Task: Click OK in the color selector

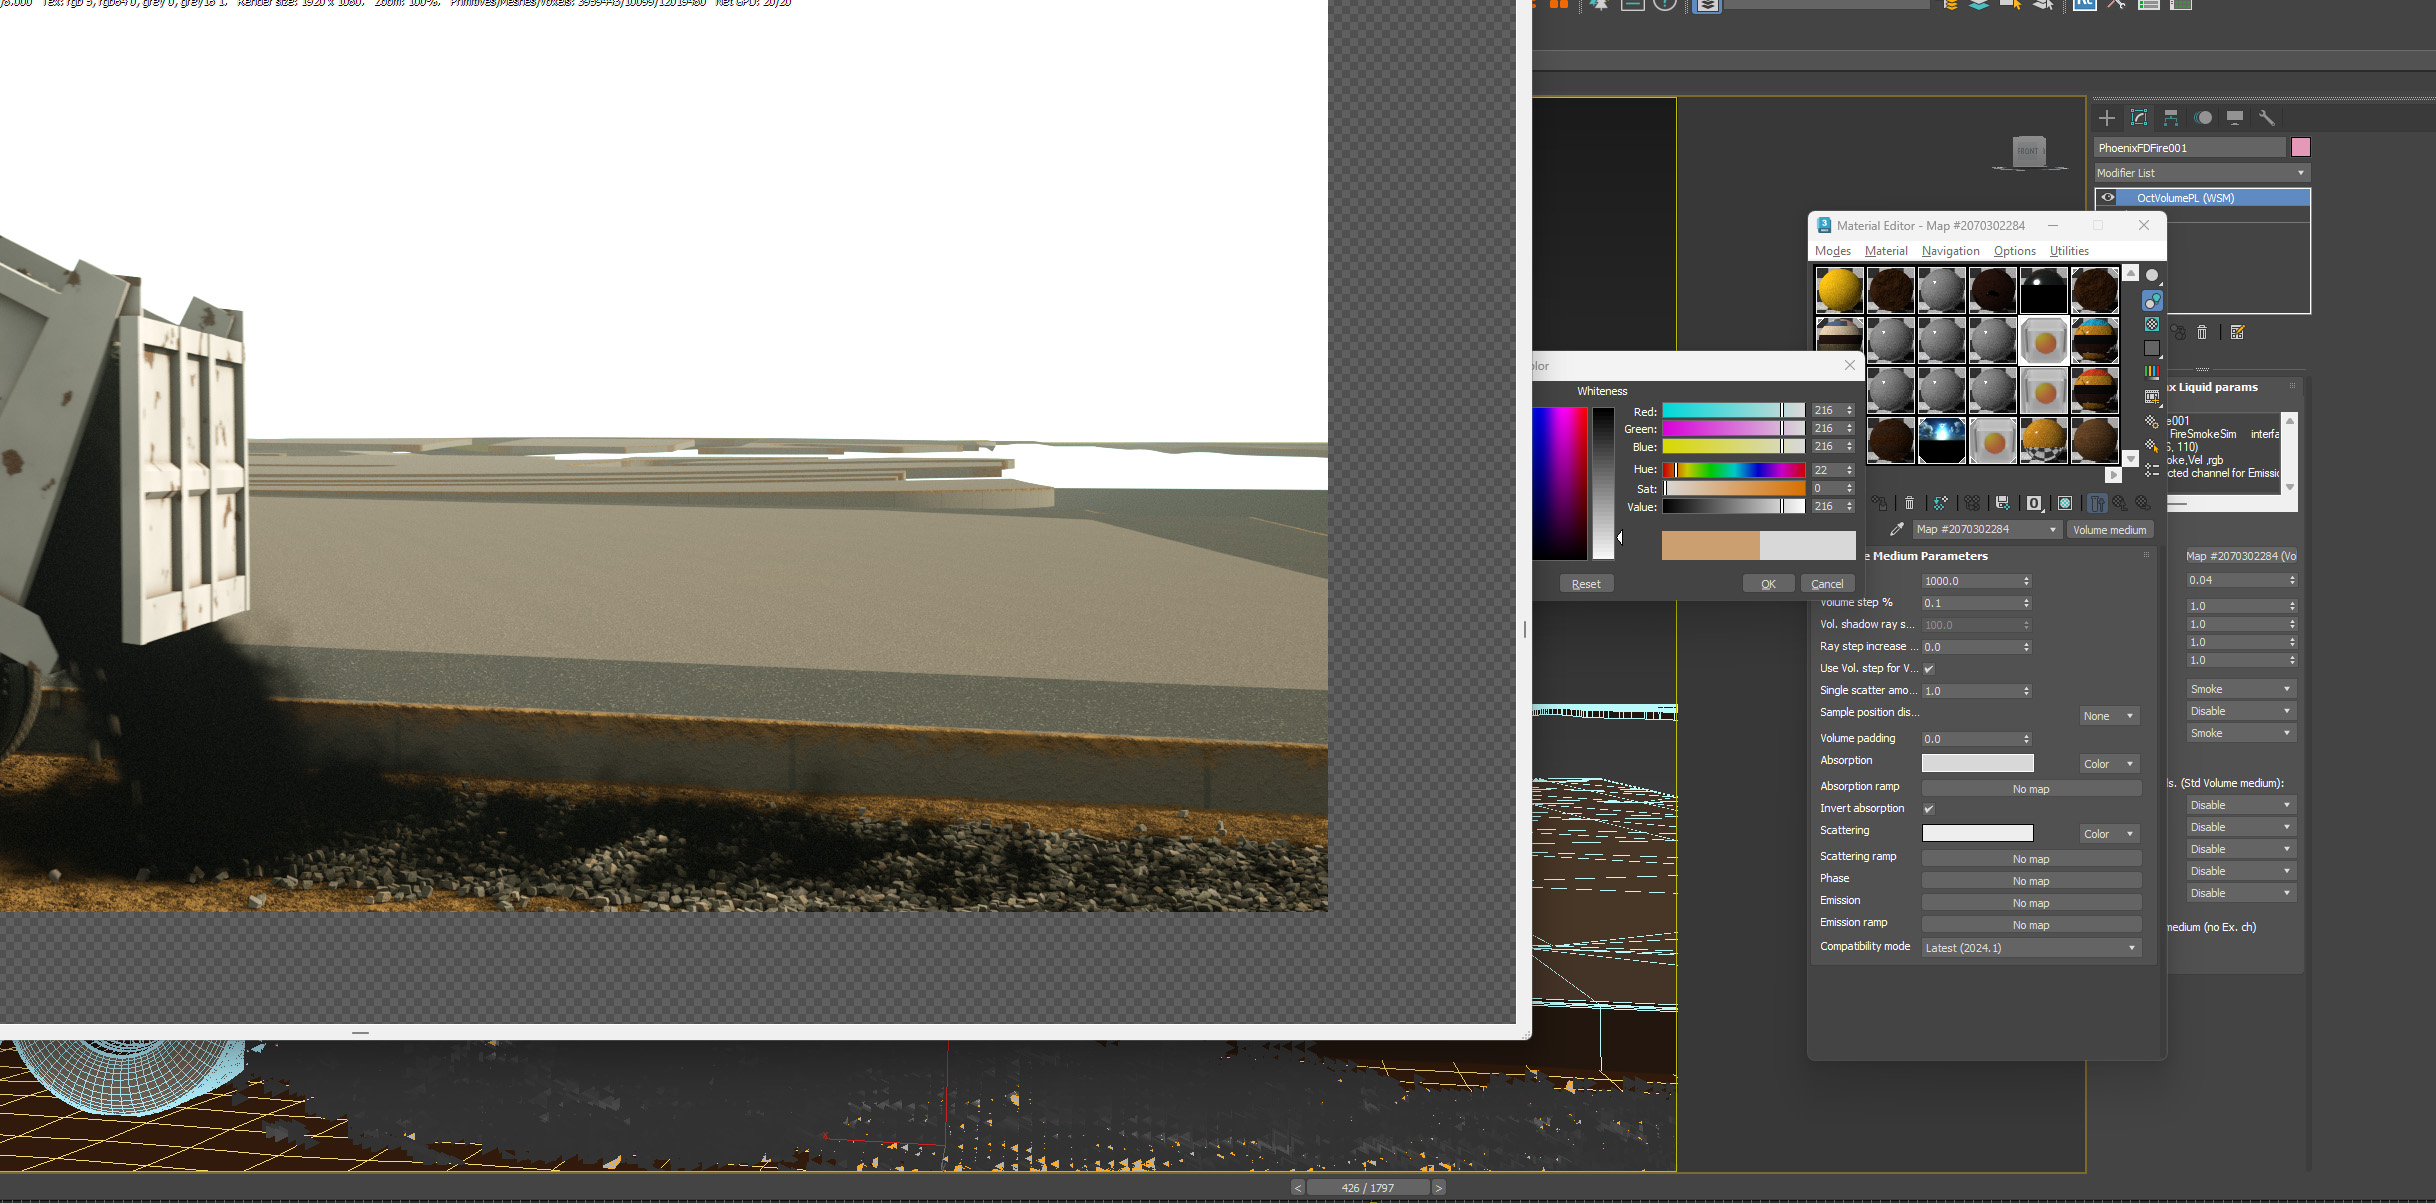Action: coord(1768,584)
